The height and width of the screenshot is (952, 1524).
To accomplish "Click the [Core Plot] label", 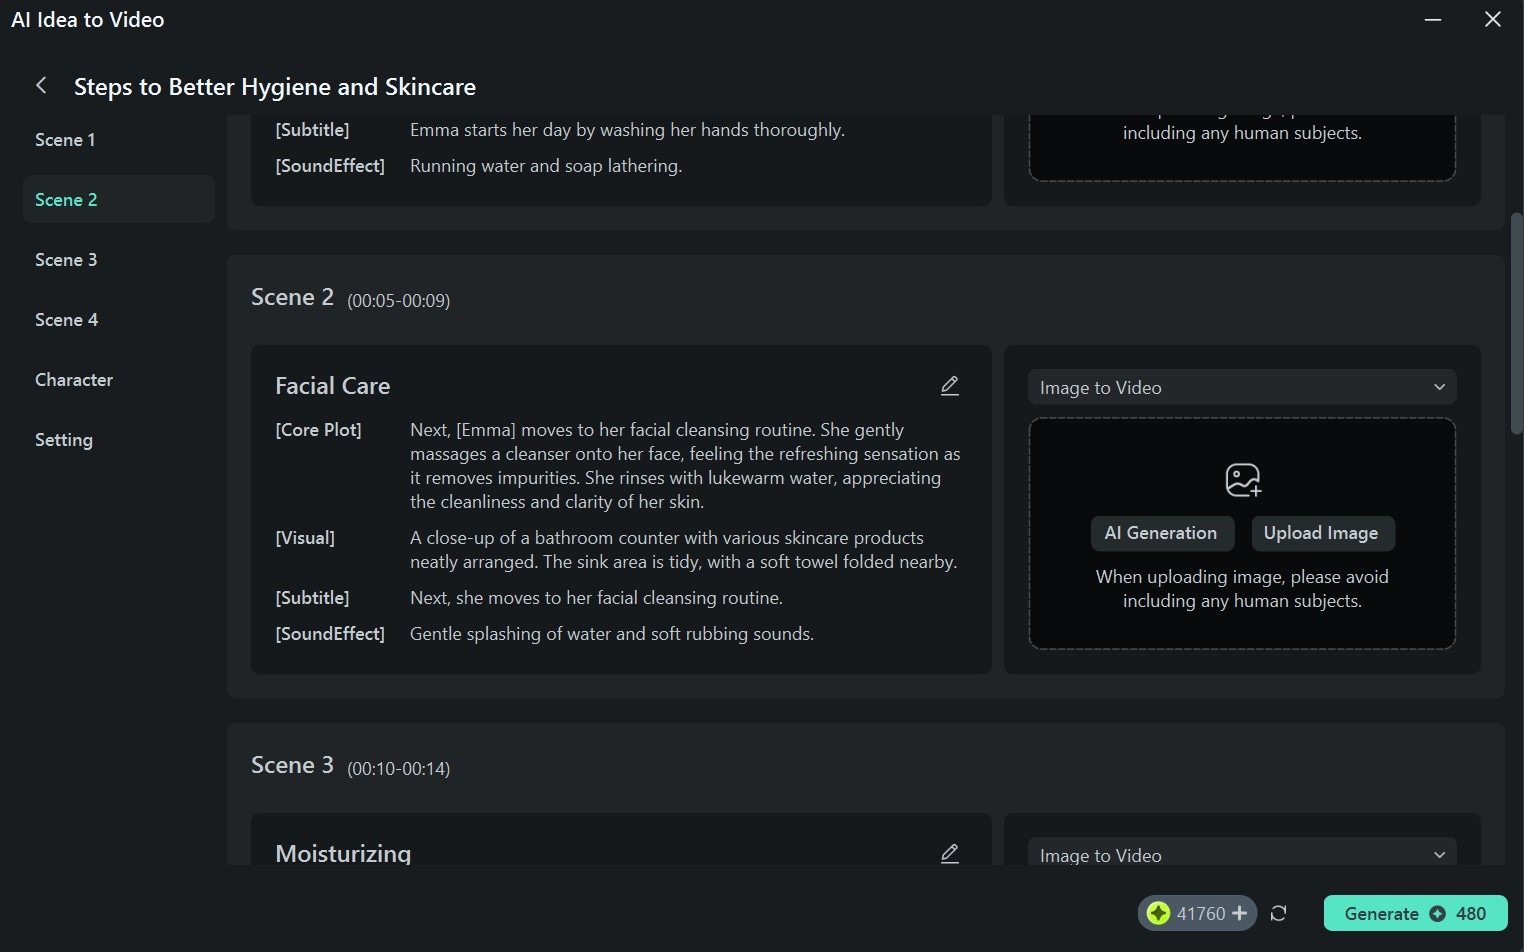I will pos(318,430).
